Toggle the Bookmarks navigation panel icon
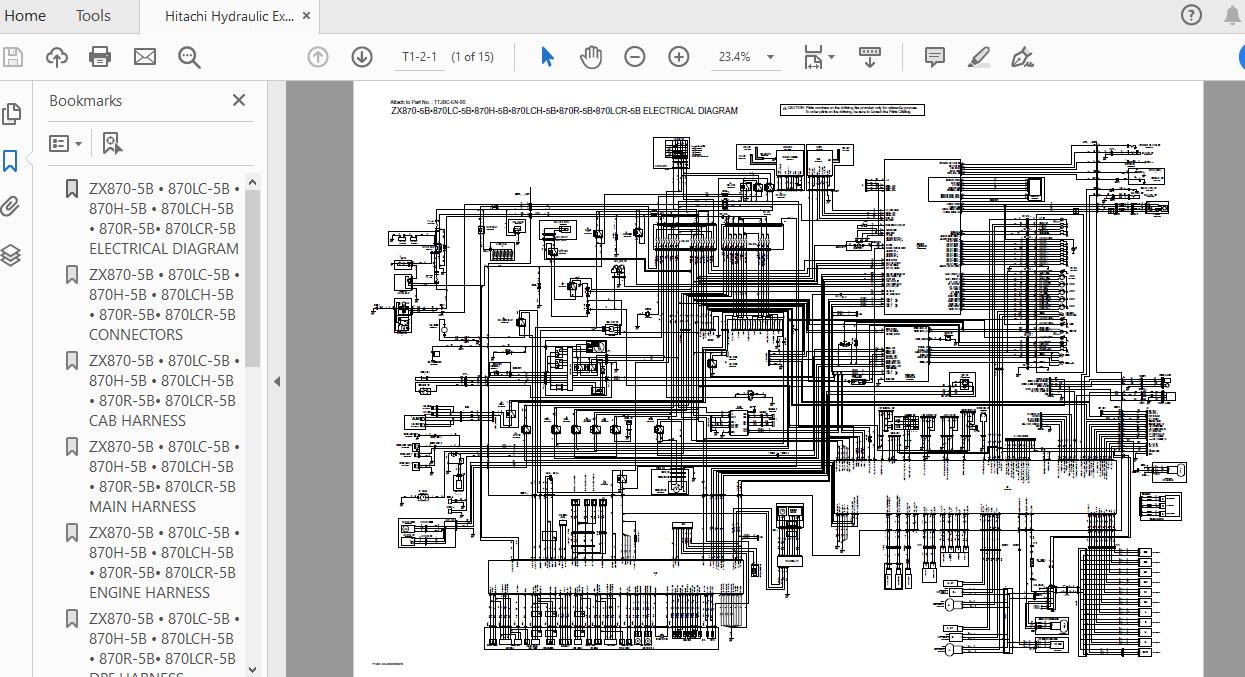 [11, 160]
